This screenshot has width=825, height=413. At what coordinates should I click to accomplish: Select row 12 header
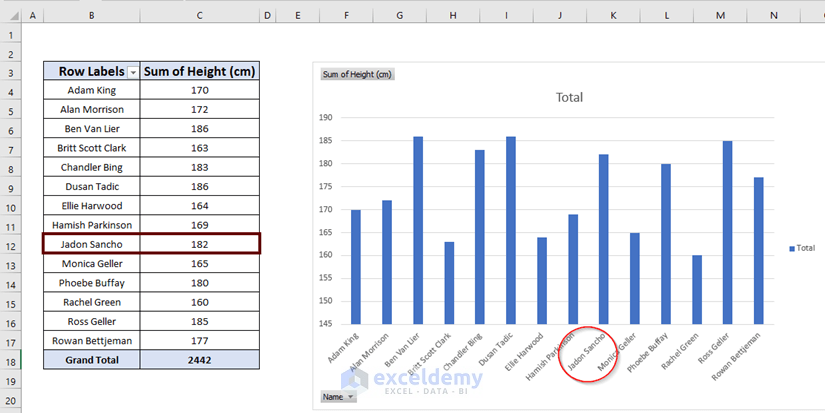pyautogui.click(x=11, y=245)
